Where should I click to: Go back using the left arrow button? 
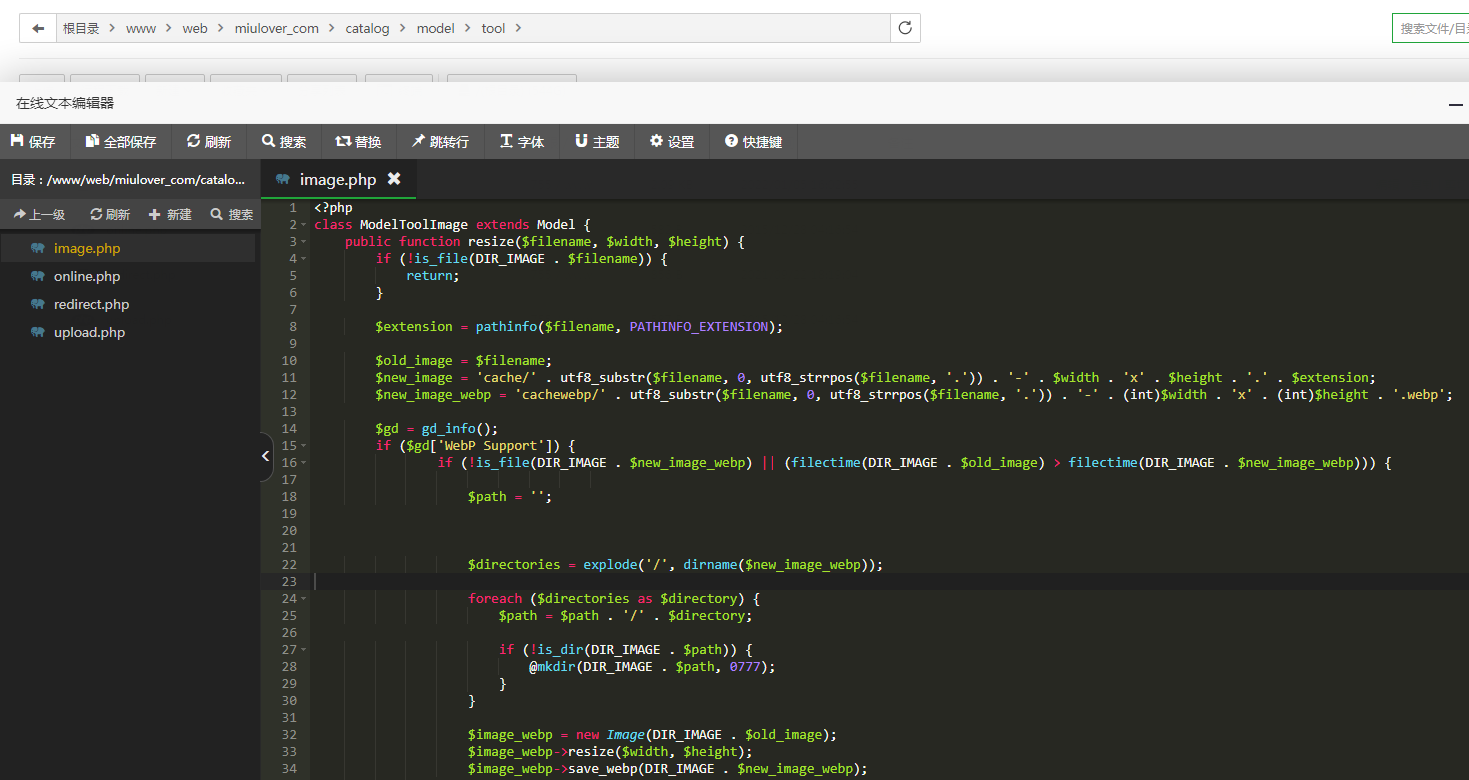coord(38,28)
